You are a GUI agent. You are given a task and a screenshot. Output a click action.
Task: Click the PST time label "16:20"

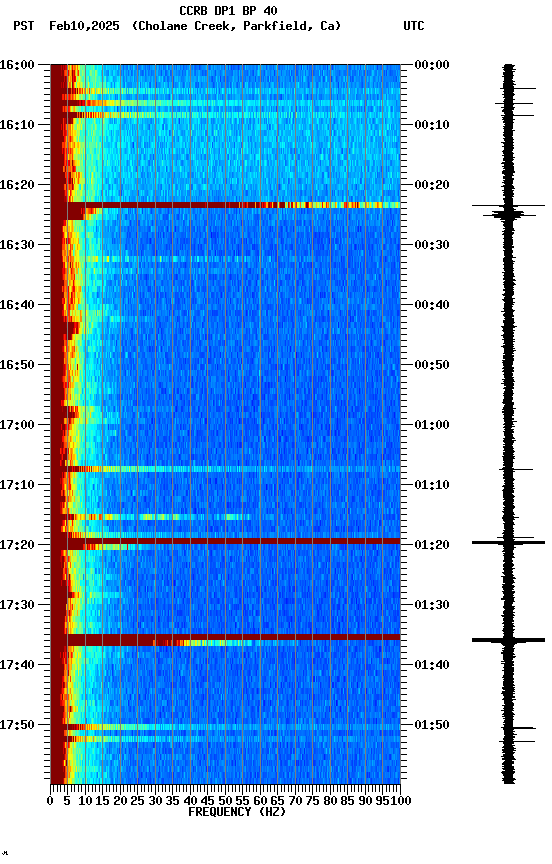pos(17,185)
